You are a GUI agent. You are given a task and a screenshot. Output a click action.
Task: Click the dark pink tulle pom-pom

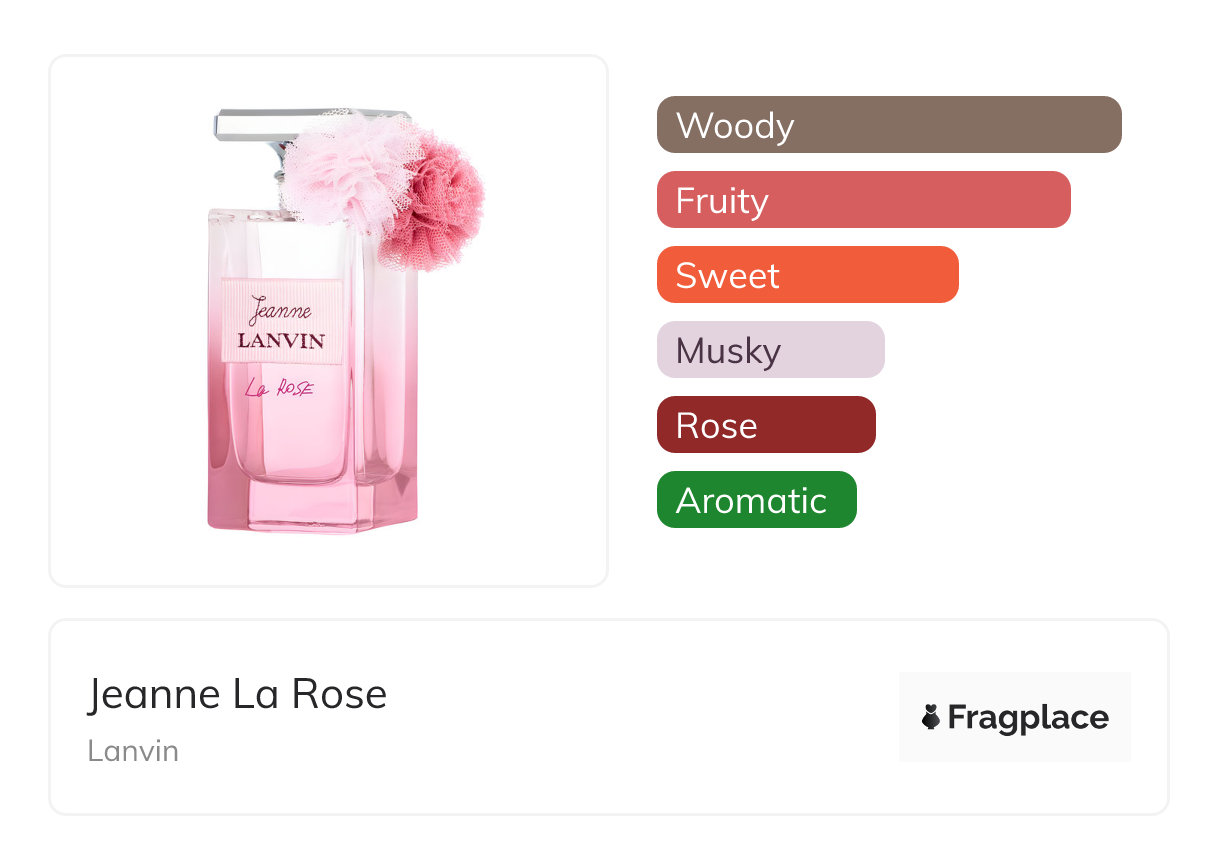click(x=442, y=200)
